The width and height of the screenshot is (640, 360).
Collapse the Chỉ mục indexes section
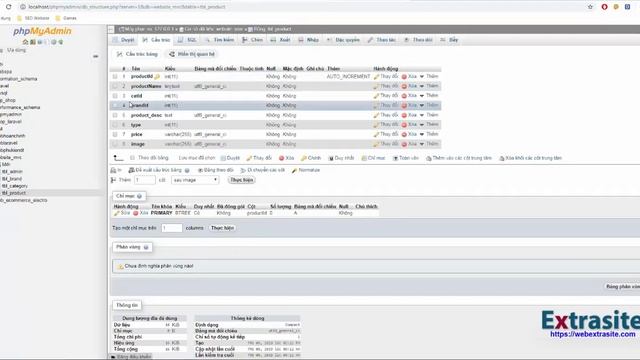click(129, 196)
